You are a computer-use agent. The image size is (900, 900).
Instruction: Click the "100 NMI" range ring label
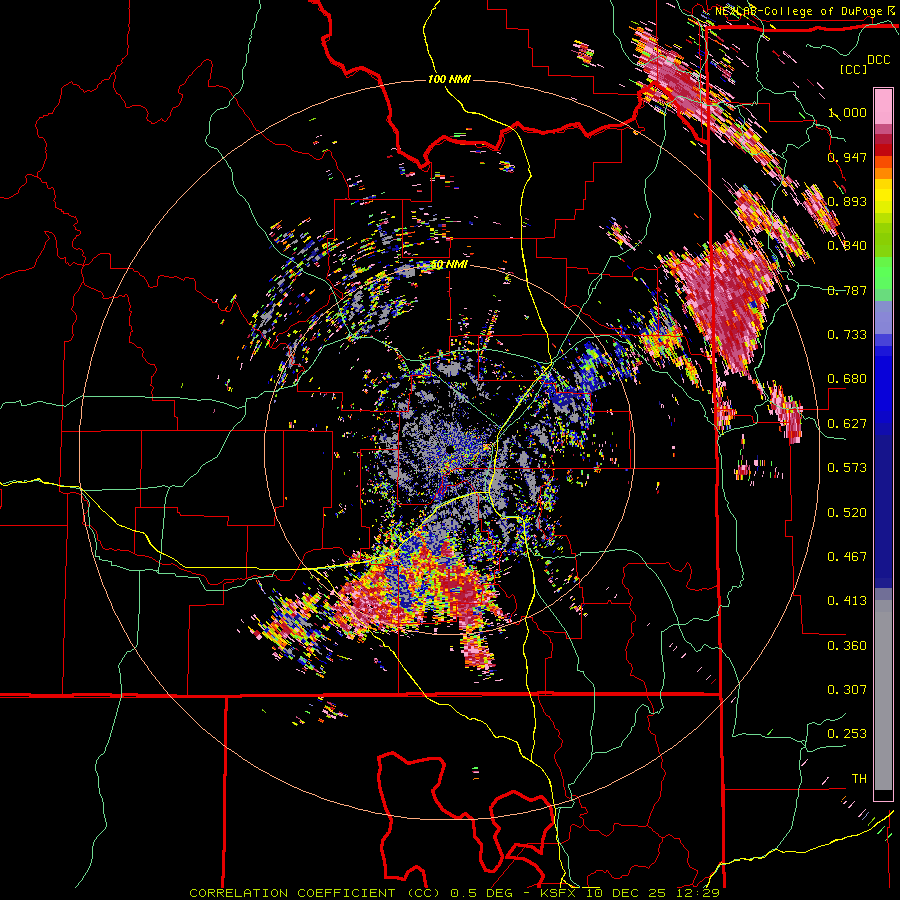449,79
